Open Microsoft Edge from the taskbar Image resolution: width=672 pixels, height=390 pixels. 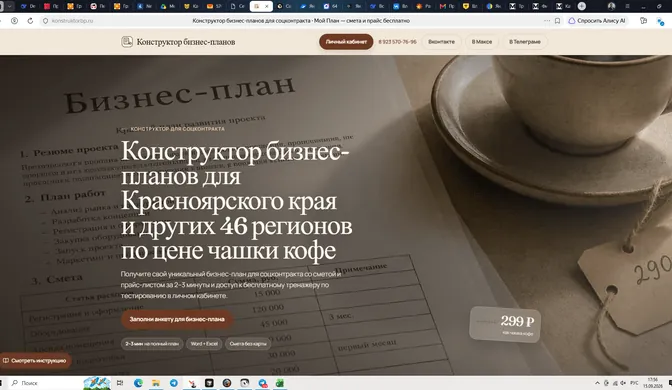coord(138,383)
